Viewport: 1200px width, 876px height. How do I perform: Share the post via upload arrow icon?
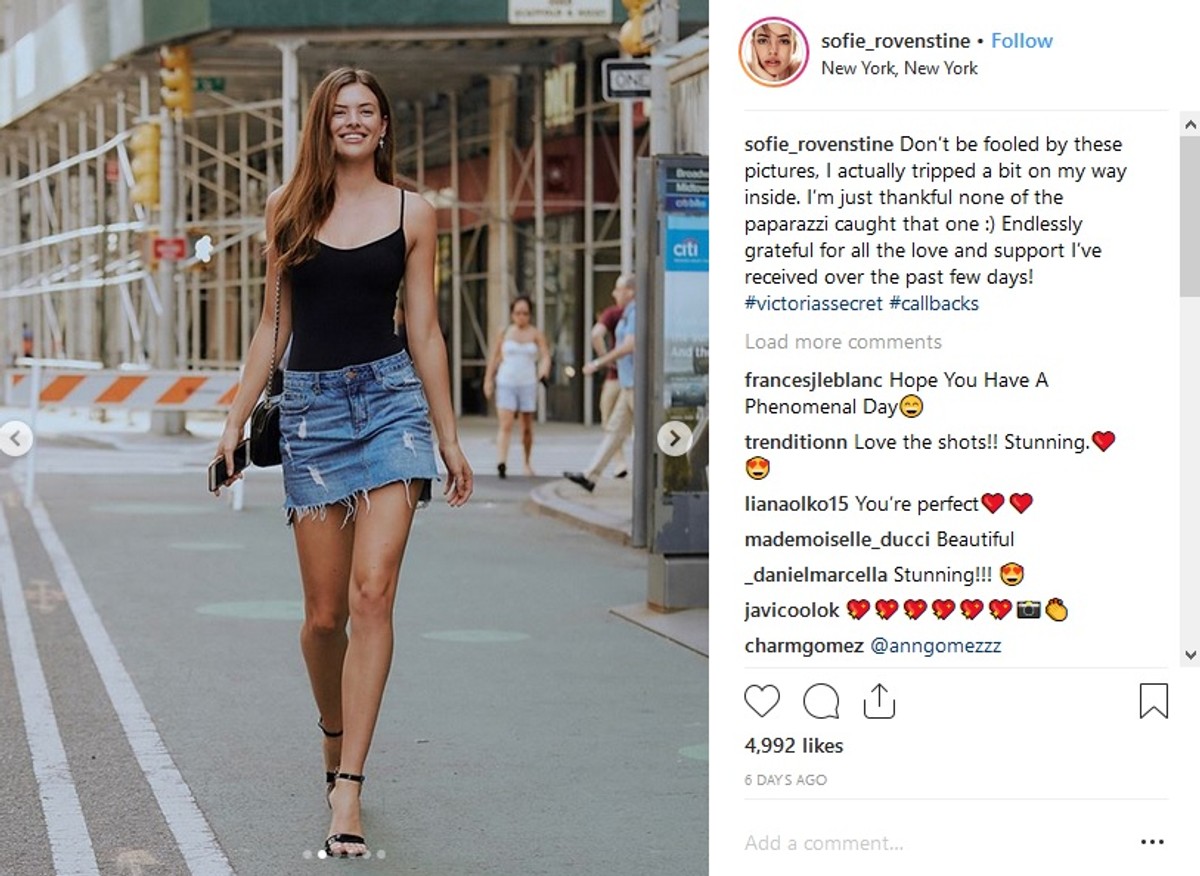878,700
